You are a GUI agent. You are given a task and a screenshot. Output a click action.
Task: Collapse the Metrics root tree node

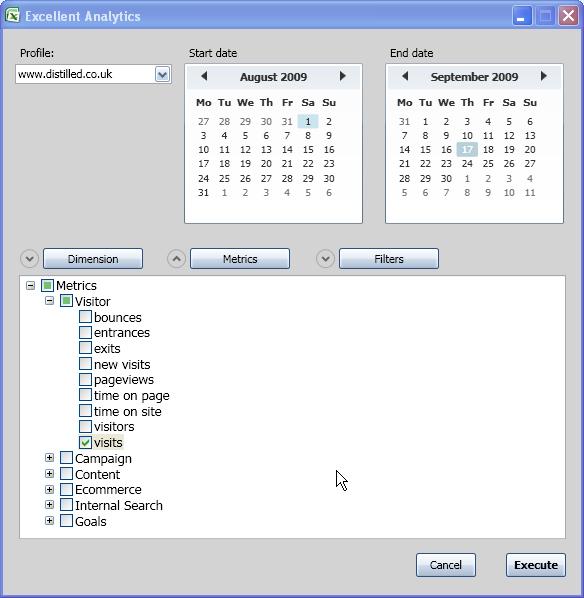pyautogui.click(x=31, y=285)
